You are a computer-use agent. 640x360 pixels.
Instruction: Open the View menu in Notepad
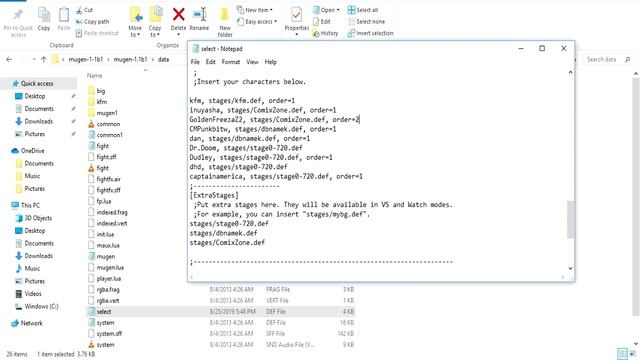coord(252,62)
